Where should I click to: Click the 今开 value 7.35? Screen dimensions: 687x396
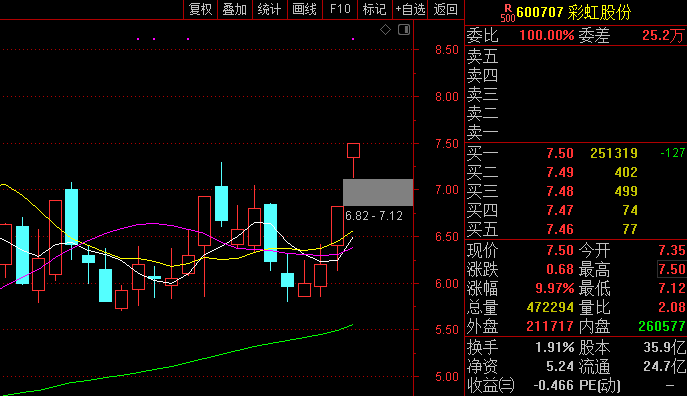pos(672,251)
